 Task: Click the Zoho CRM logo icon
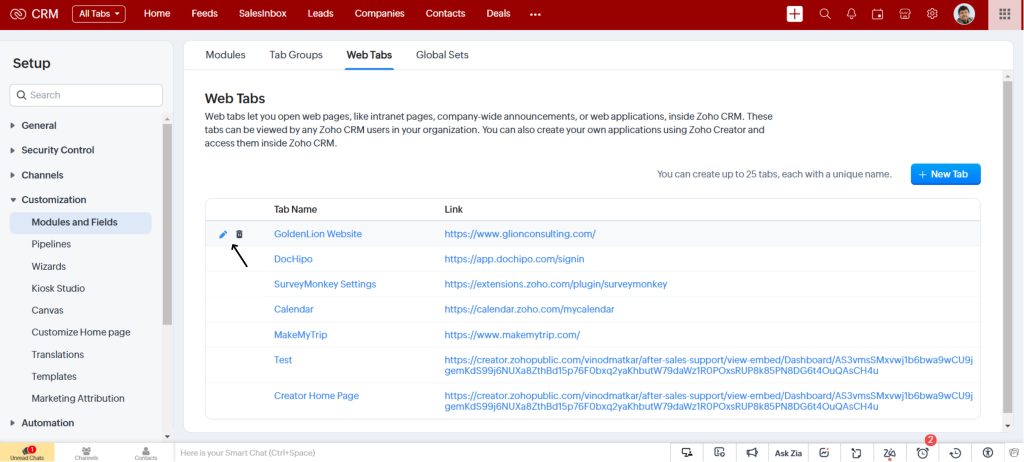point(18,14)
